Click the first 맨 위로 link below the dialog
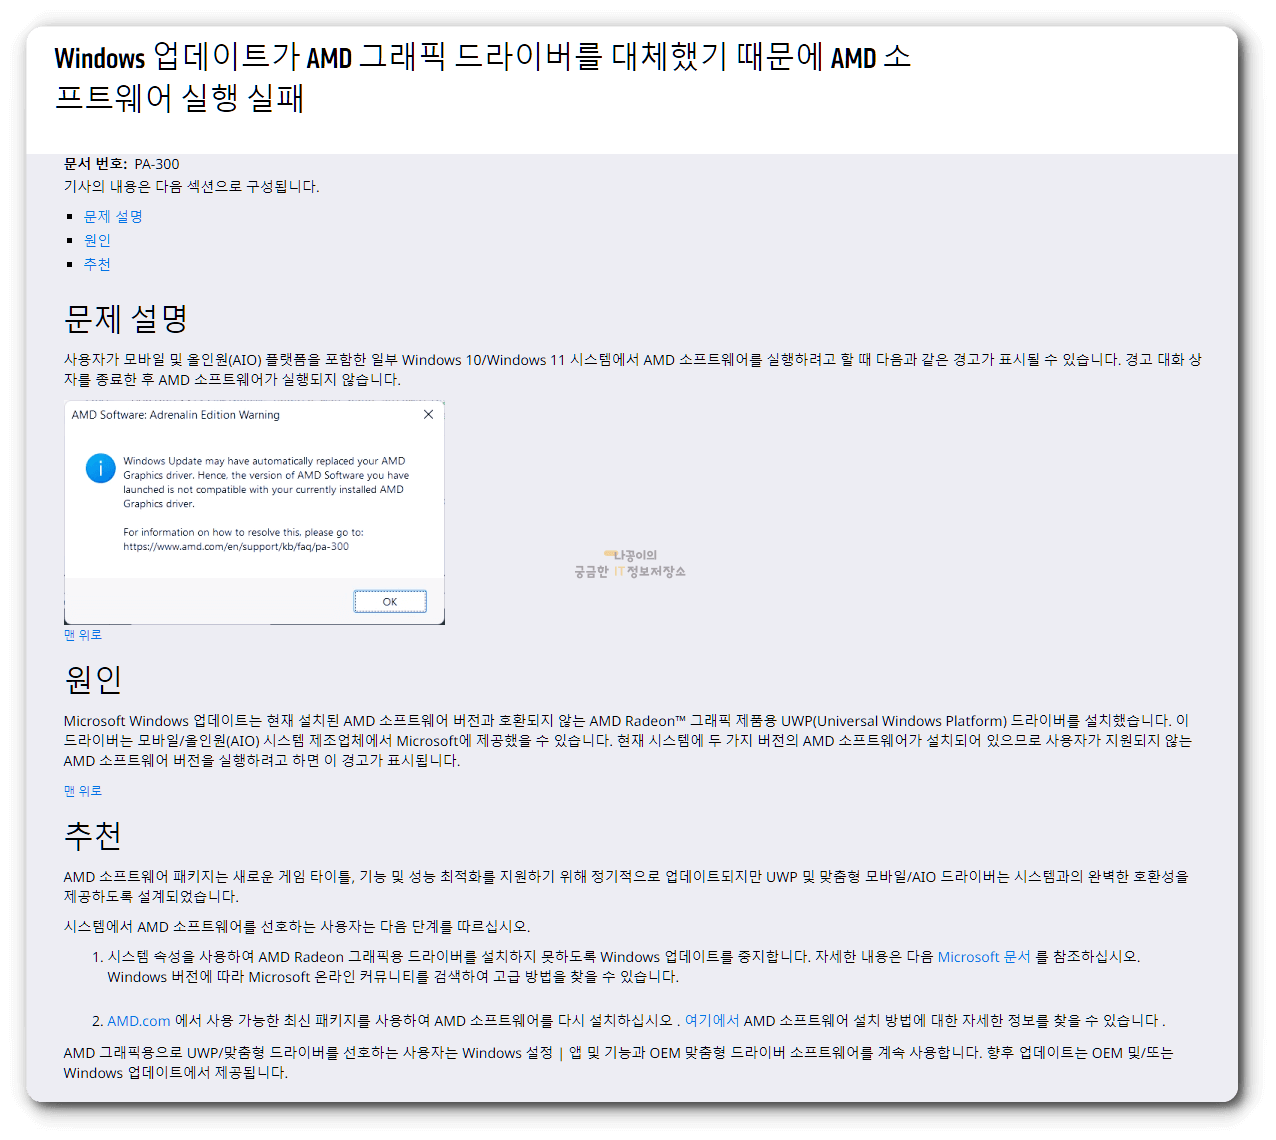 pyautogui.click(x=83, y=635)
